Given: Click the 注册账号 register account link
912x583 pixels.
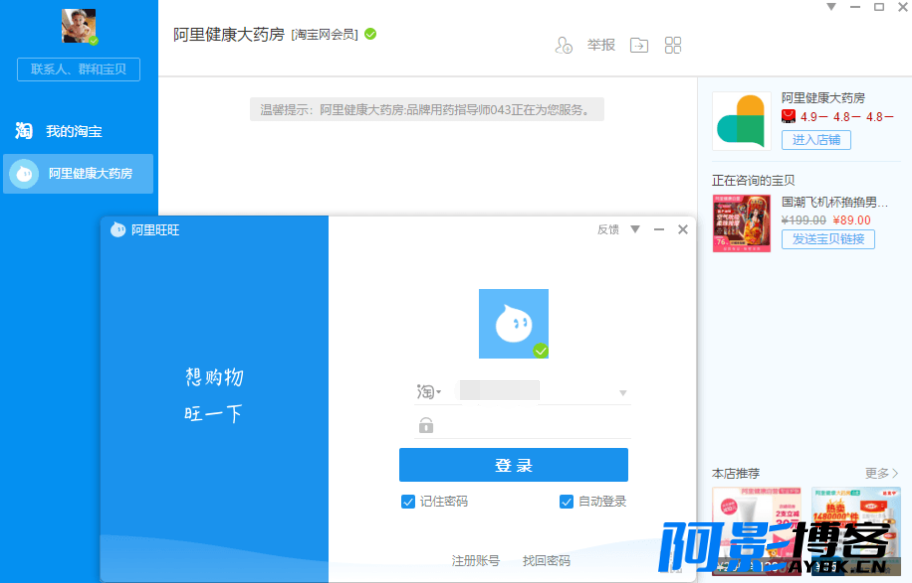Looking at the screenshot, I should pos(476,560).
